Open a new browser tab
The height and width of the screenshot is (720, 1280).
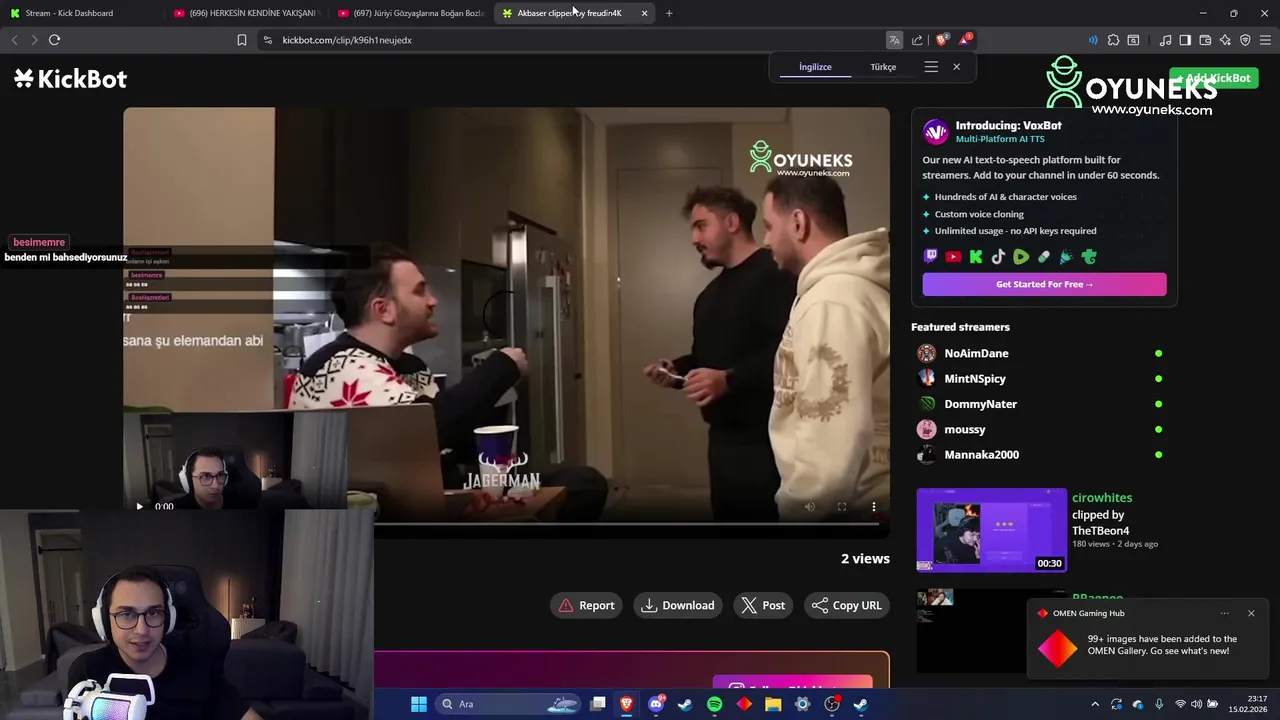point(669,13)
